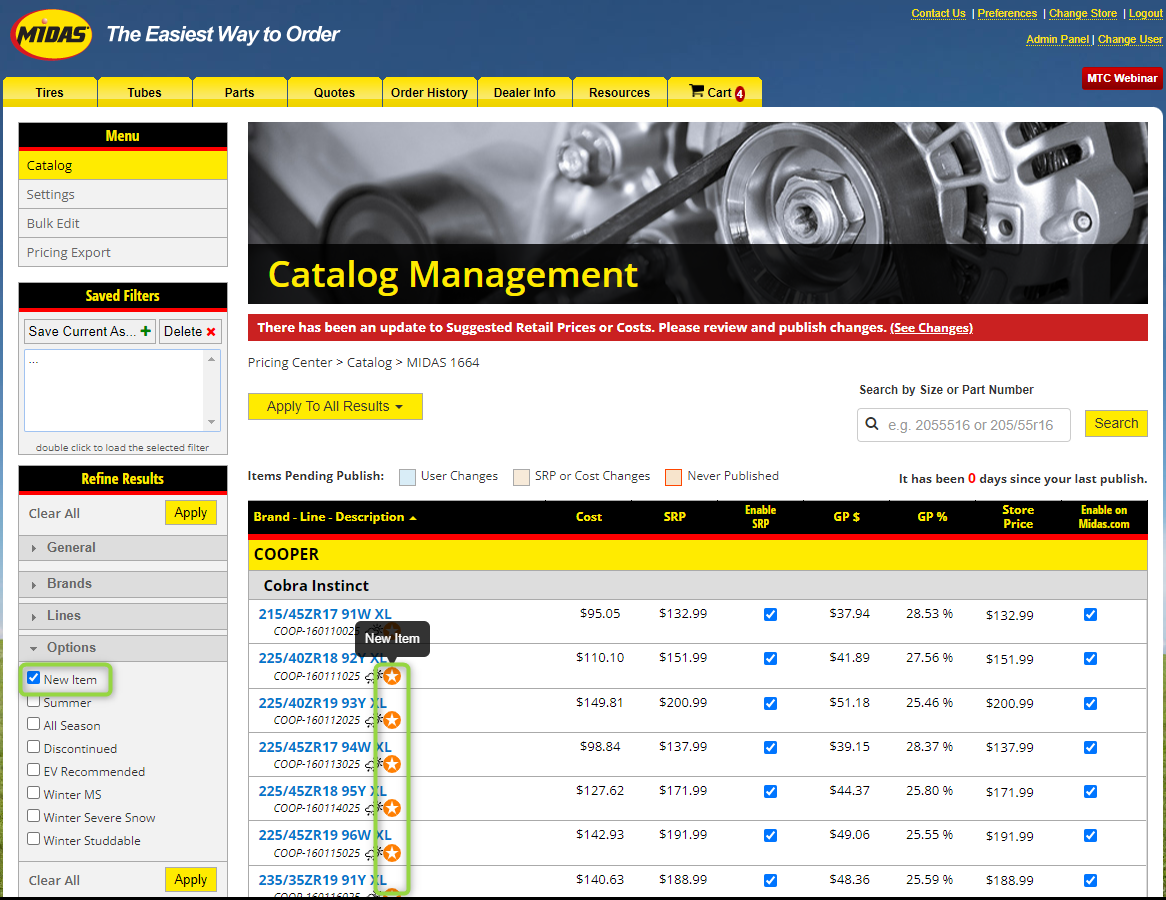1166x900 pixels.
Task: Select Bulk Edit in the side Menu
Action: click(x=123, y=223)
